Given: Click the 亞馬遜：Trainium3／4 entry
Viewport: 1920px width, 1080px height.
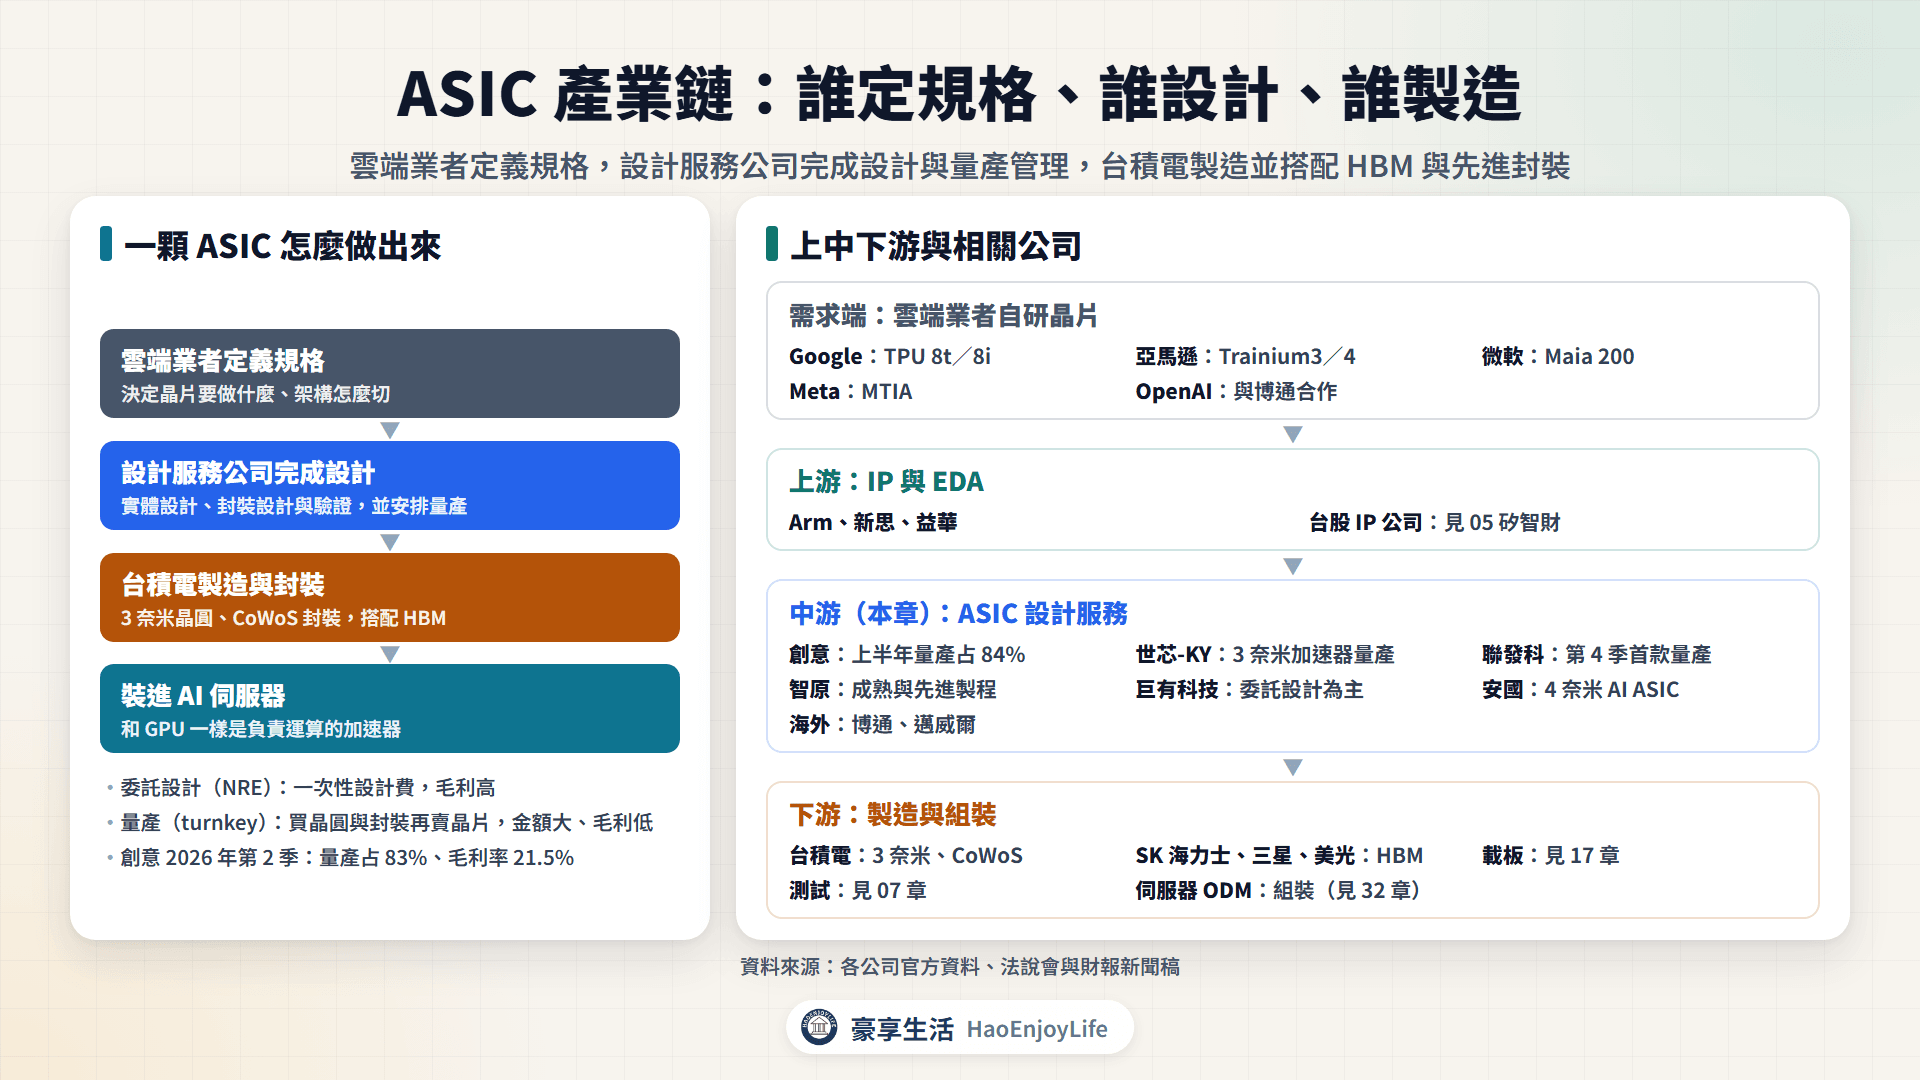Looking at the screenshot, I should click(x=1245, y=357).
